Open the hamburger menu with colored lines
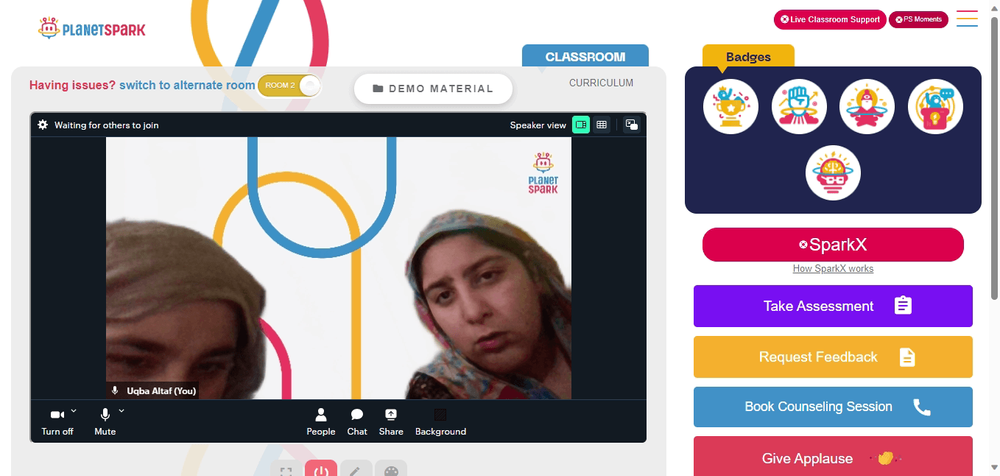Screen dimensions: 1000x476 tap(967, 19)
